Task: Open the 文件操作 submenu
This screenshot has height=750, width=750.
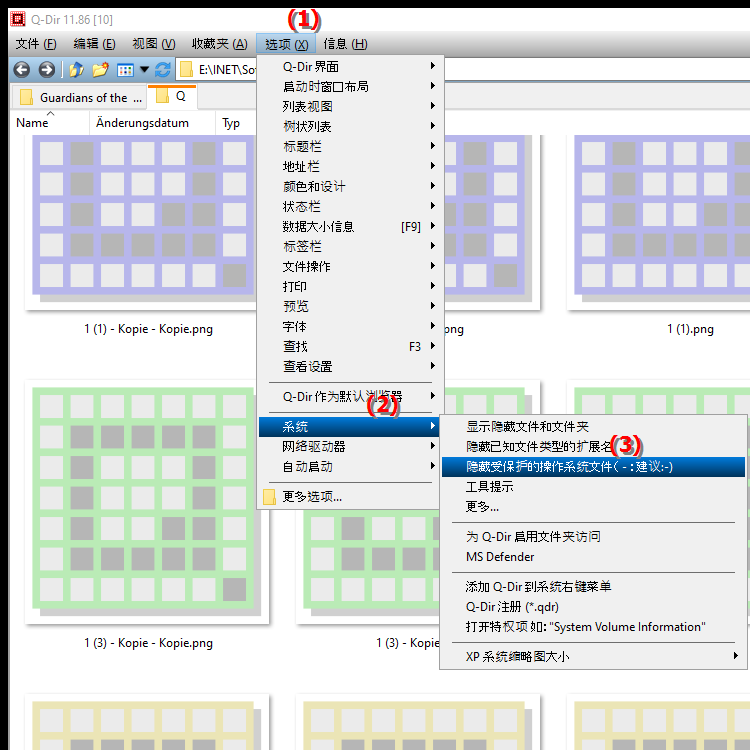Action: click(351, 266)
